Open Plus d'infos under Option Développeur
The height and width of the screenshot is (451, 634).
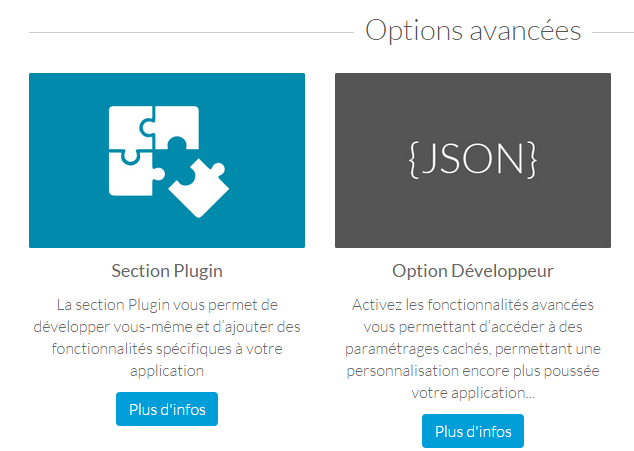(473, 431)
